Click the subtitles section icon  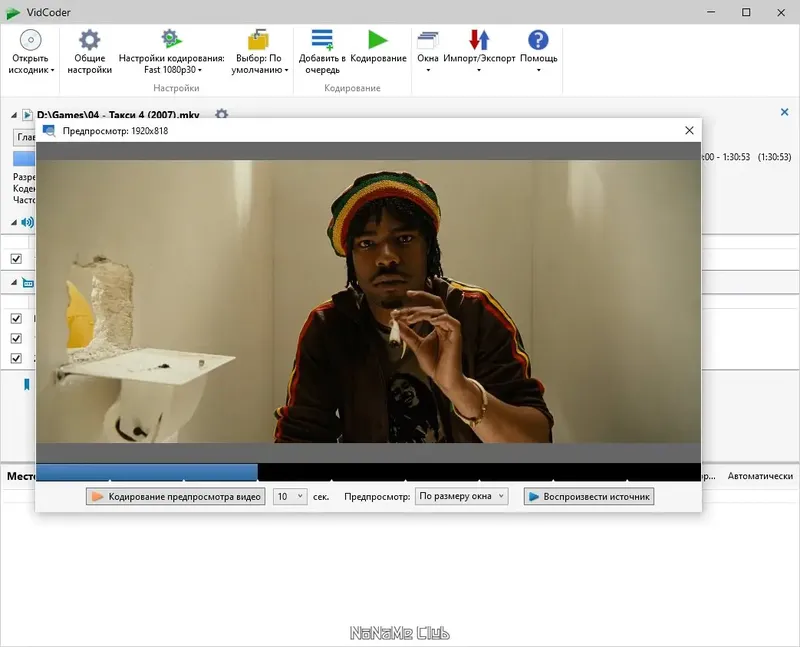(28, 283)
